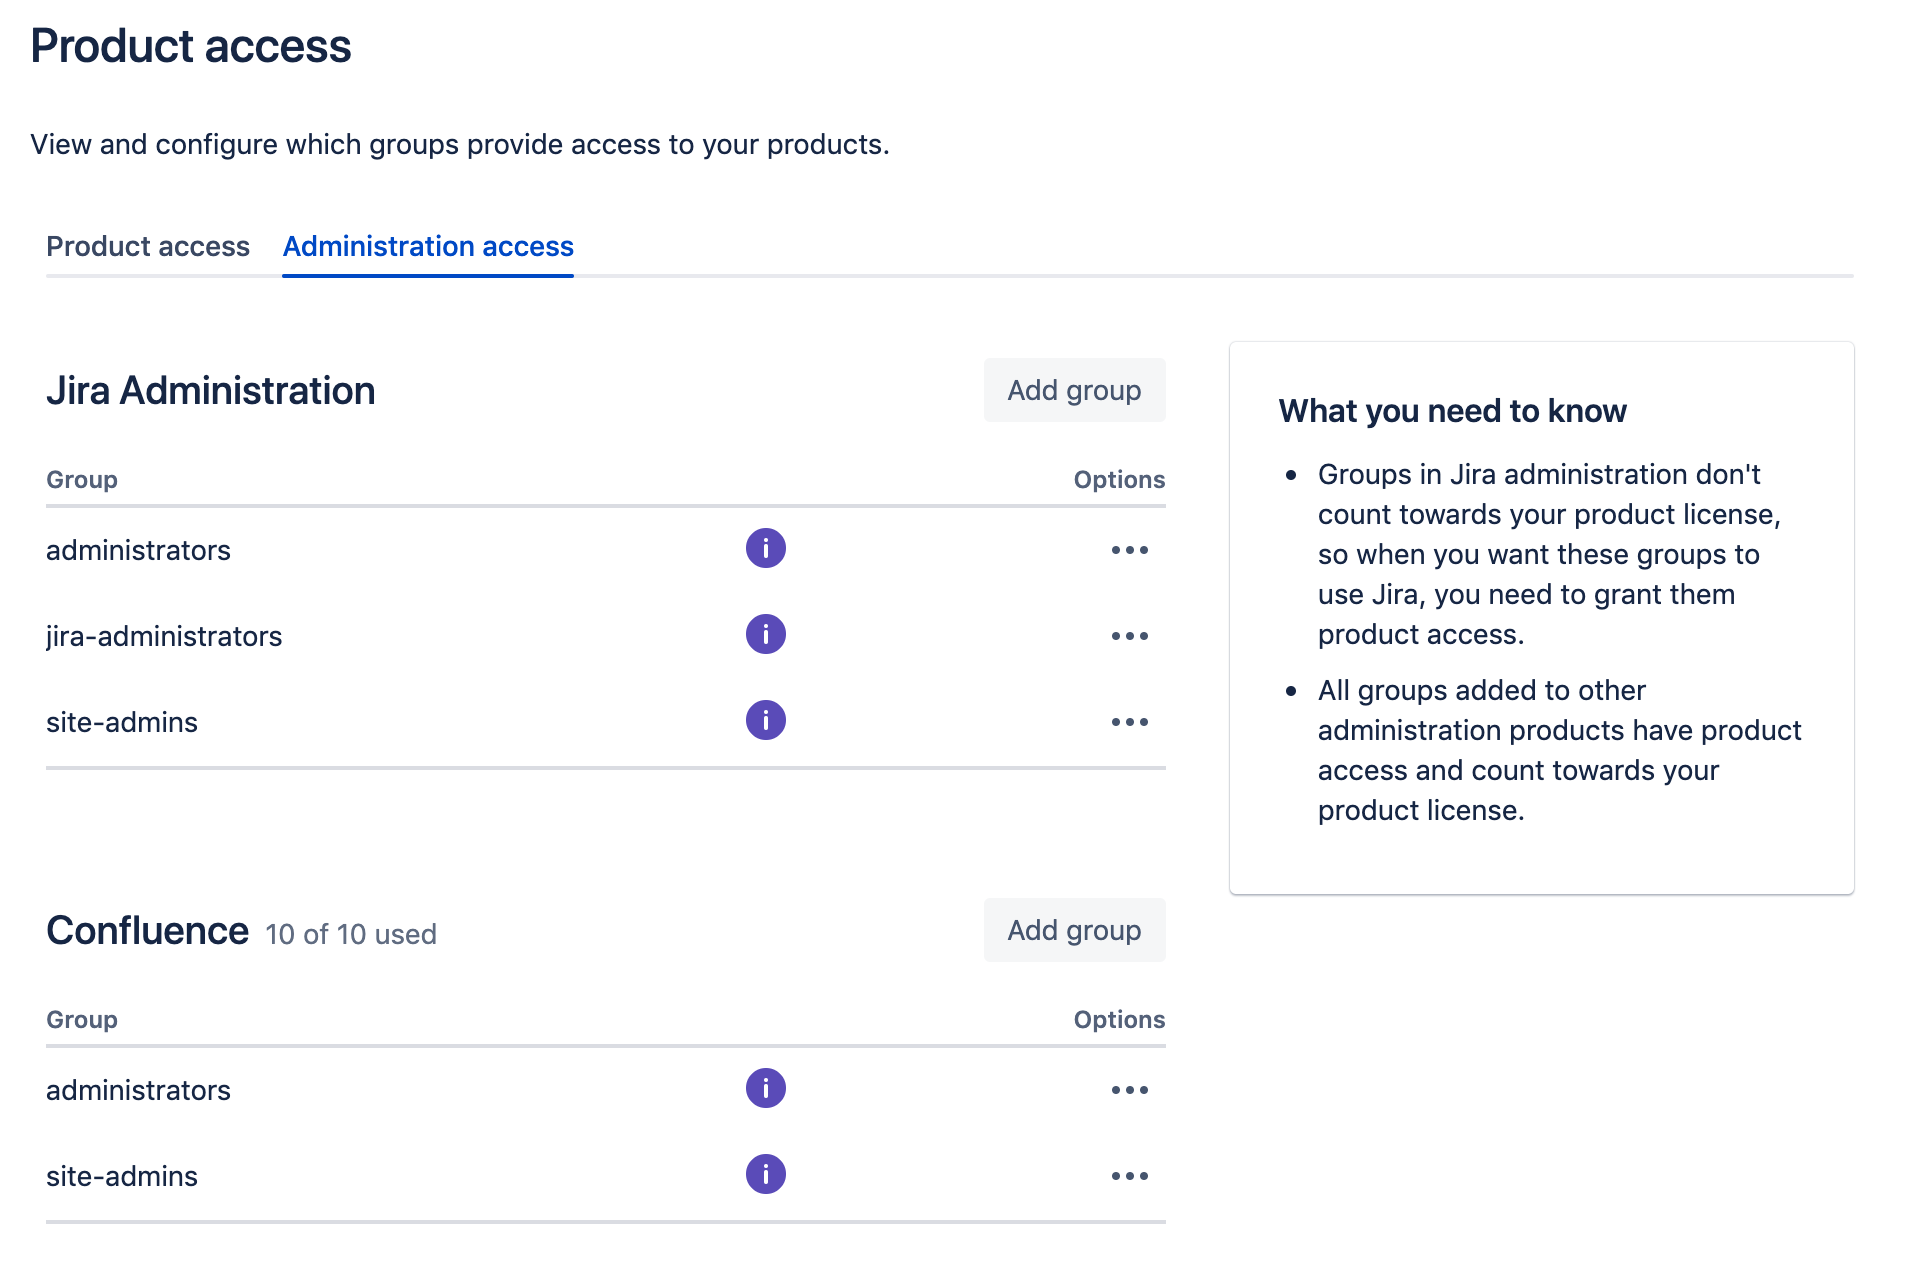Open options menu for Confluence administrators row

[1129, 1090]
